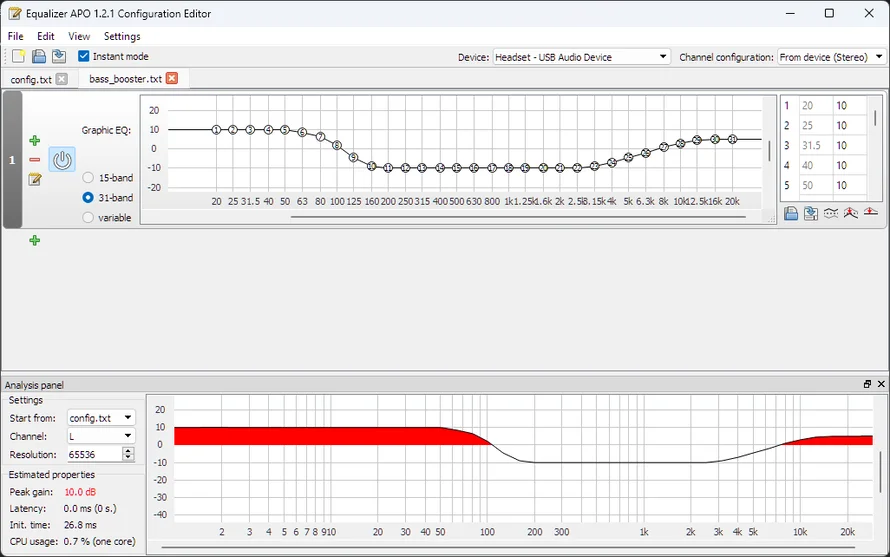The width and height of the screenshot is (890, 557).
Task: Select EQ band node 7 at 80 Hz
Action: 320,137
